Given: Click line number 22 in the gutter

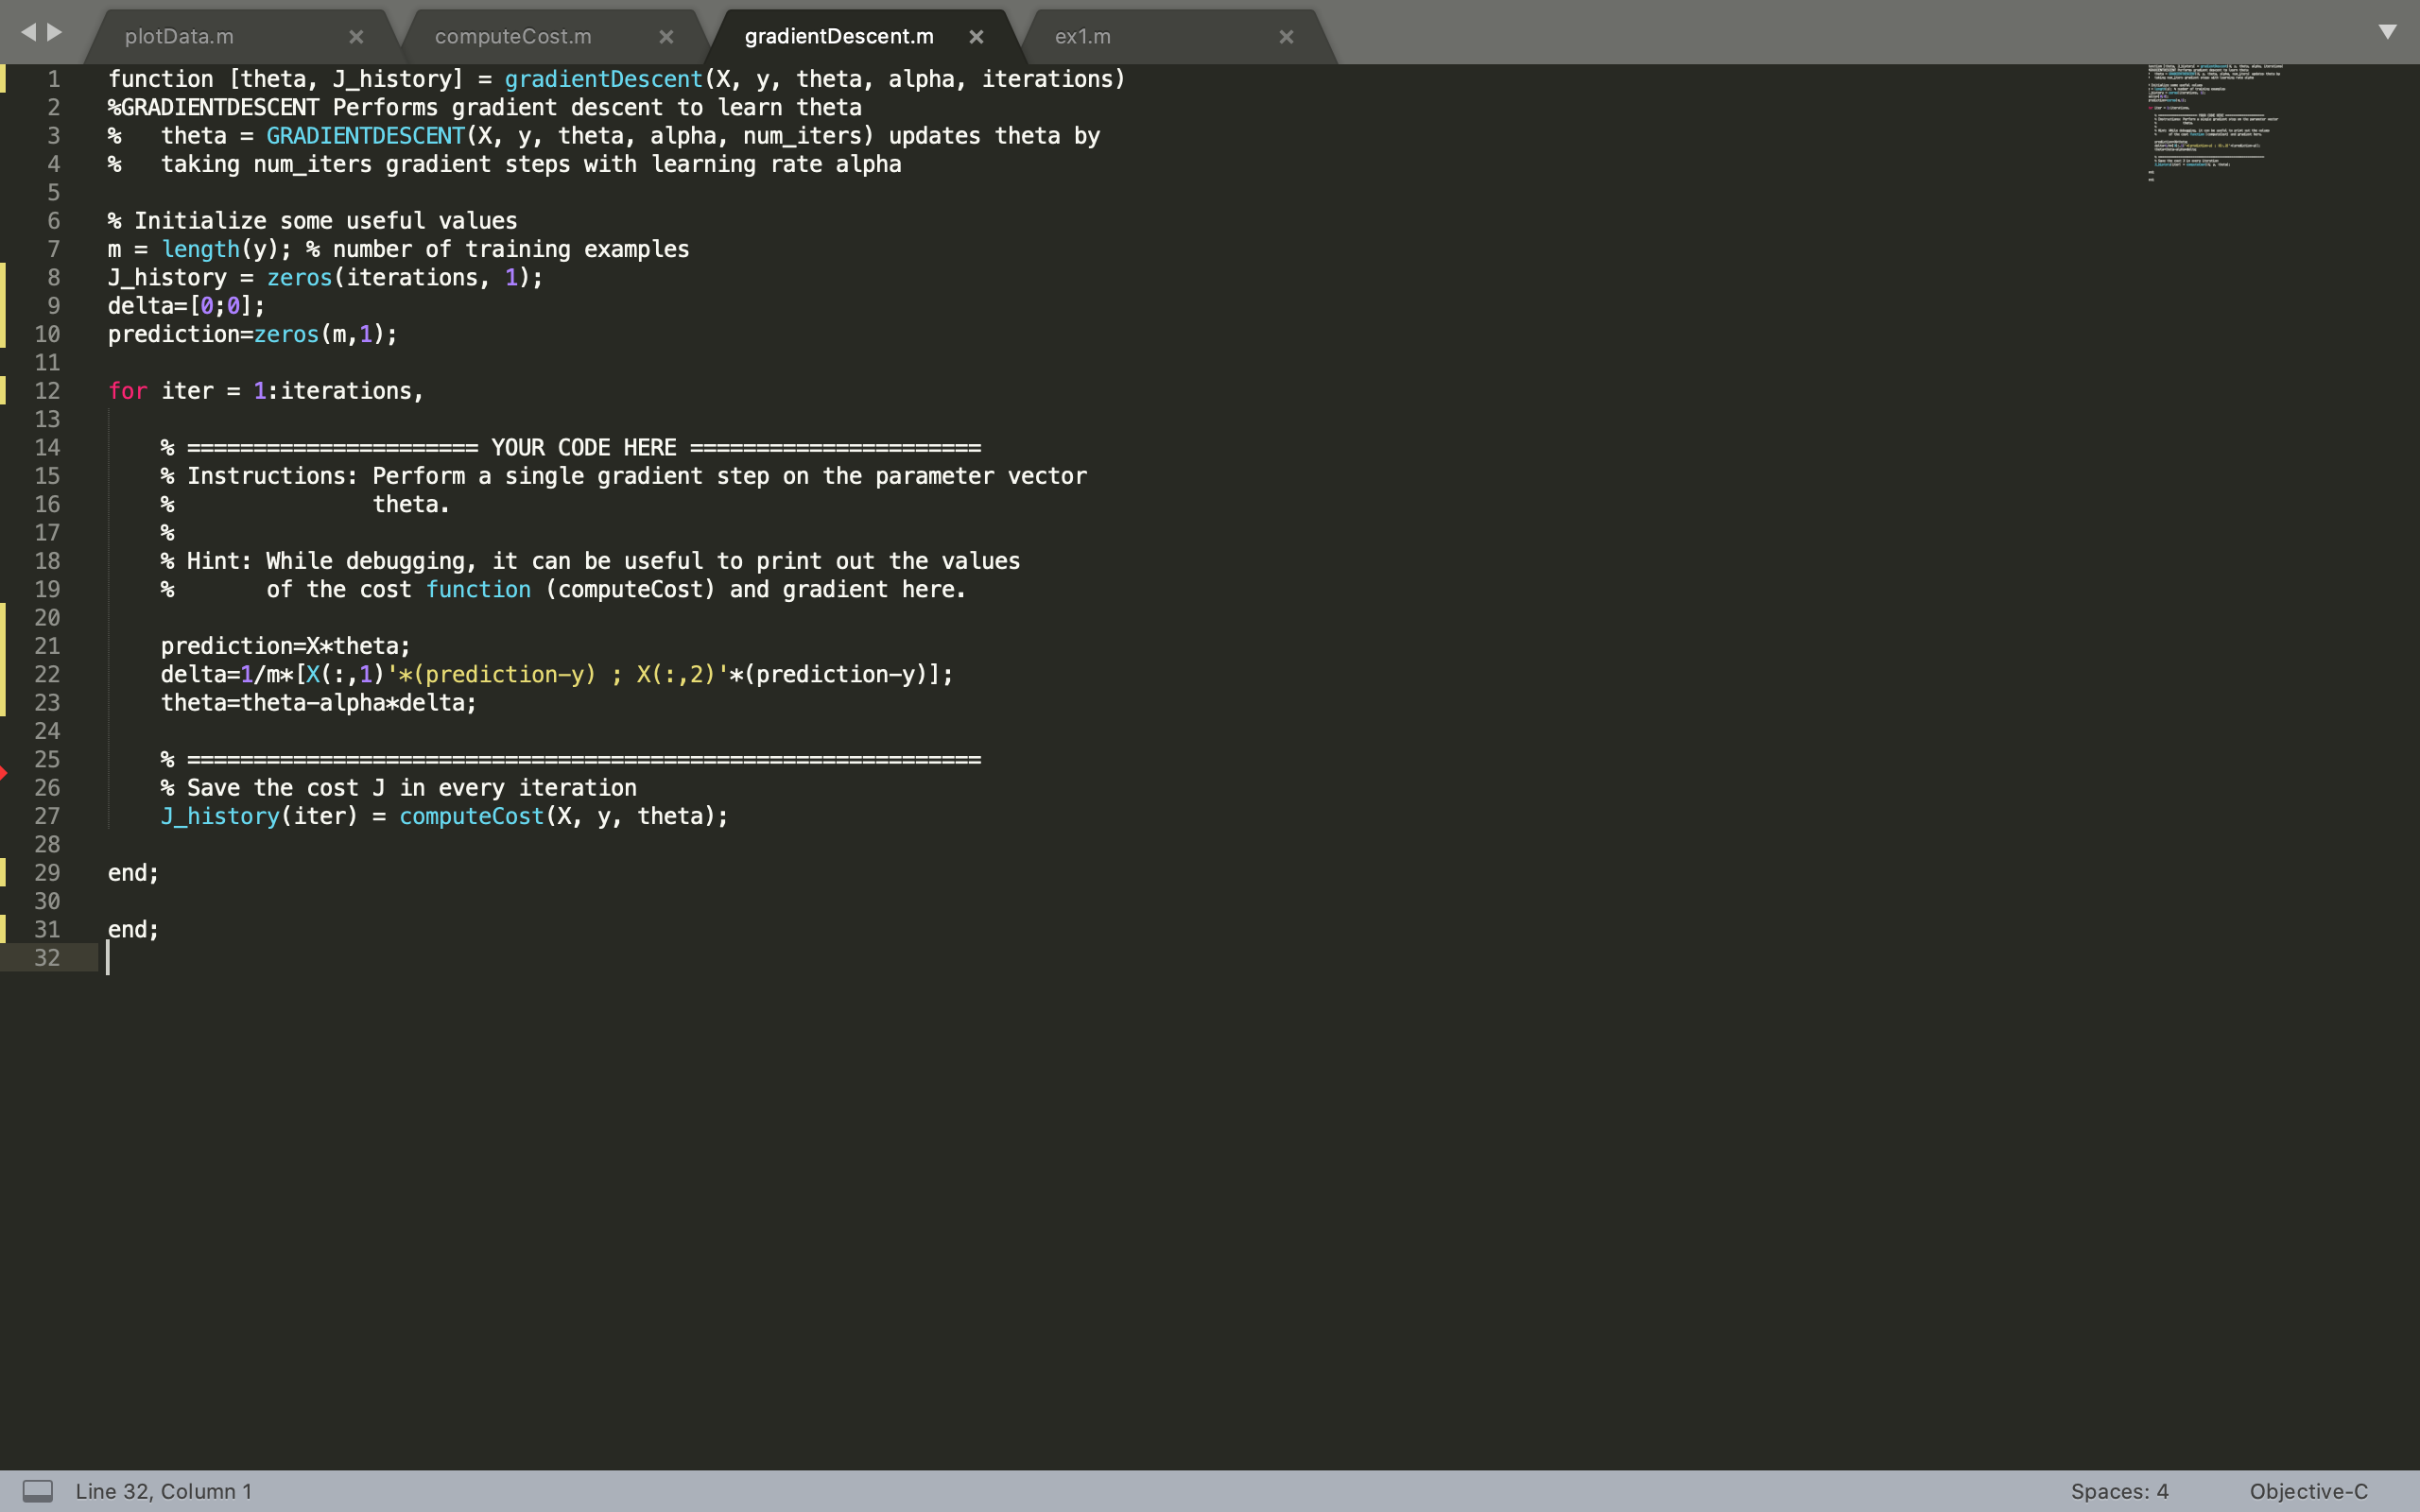Looking at the screenshot, I should point(47,674).
